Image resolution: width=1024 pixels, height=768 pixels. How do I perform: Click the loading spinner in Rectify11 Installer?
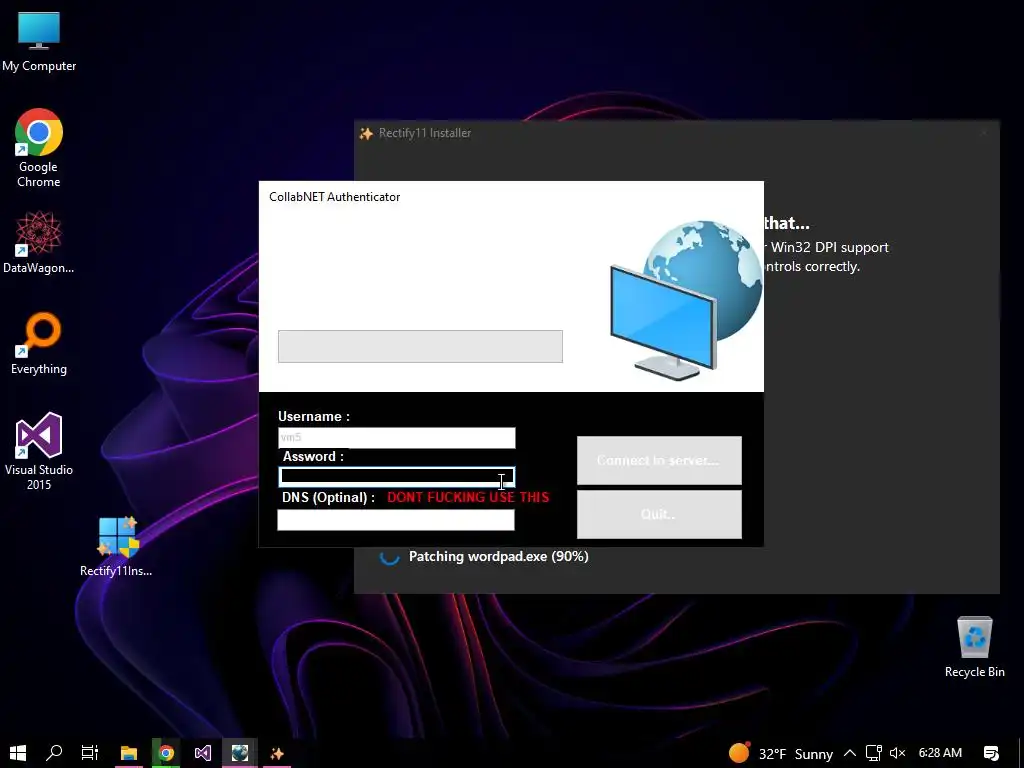coord(390,556)
